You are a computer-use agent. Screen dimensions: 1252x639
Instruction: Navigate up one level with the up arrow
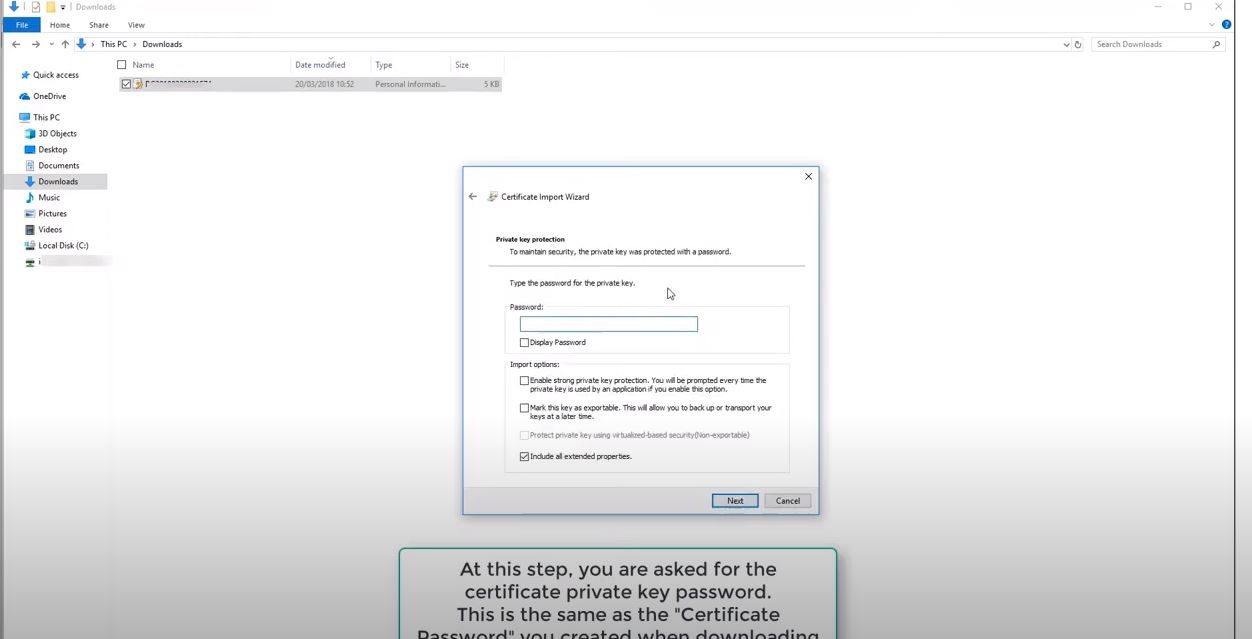(x=65, y=44)
